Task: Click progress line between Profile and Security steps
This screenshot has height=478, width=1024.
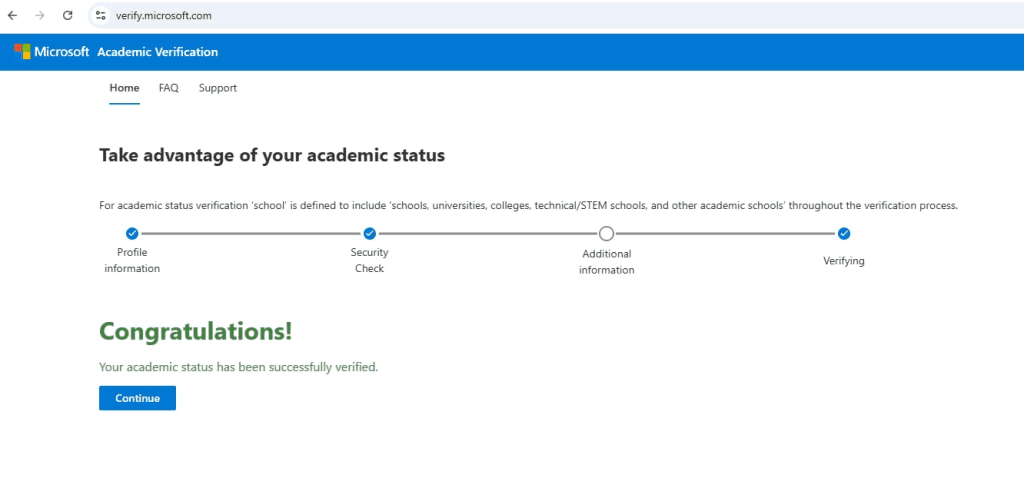Action: pyautogui.click(x=250, y=233)
